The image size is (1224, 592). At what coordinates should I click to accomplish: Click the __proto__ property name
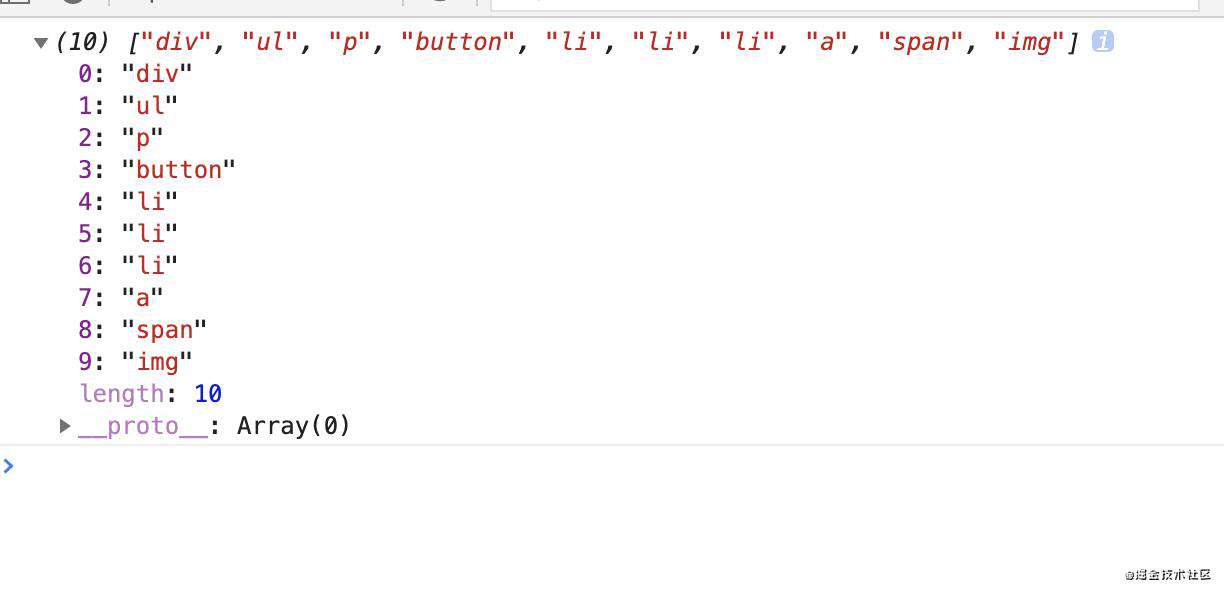click(x=143, y=426)
